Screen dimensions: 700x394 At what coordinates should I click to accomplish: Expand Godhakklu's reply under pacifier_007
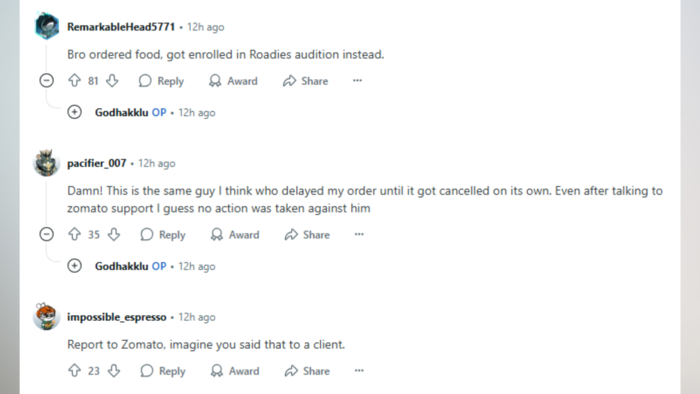tap(75, 266)
